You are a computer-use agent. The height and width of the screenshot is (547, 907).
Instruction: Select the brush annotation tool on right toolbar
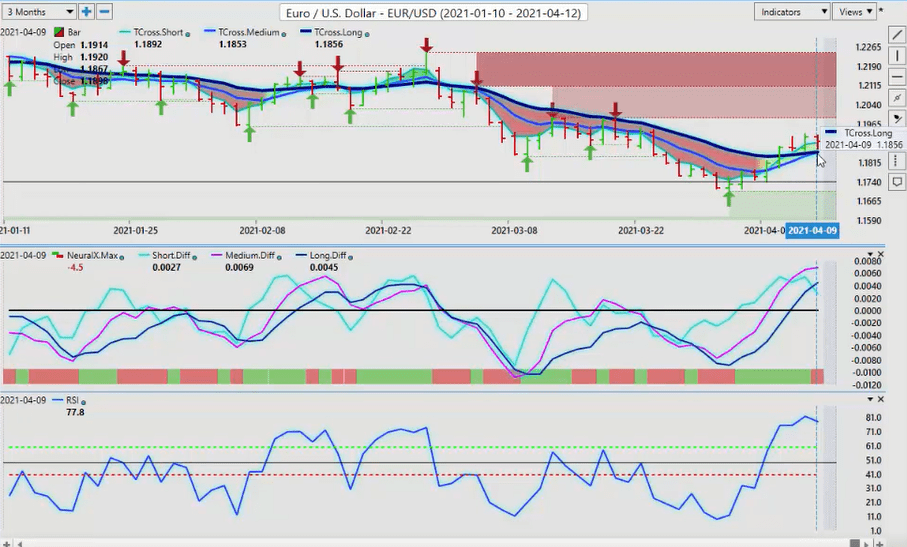point(897,118)
